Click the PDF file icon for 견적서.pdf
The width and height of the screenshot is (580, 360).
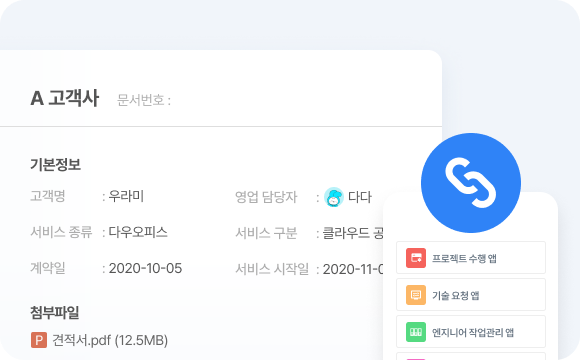(39, 340)
